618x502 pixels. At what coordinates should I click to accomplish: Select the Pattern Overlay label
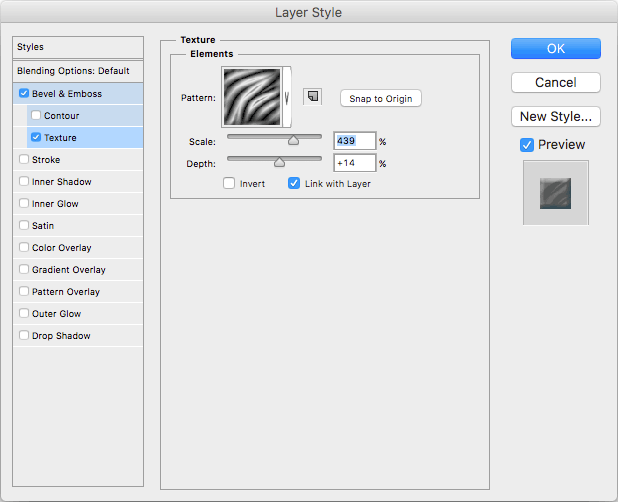point(66,292)
